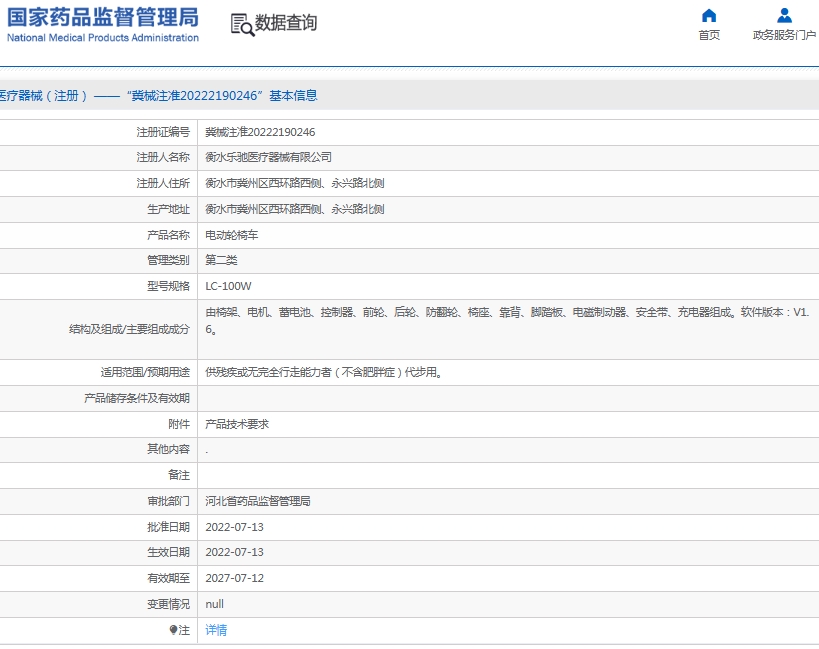Select the structure composition description text
This screenshot has height=649, width=819.
point(507,321)
